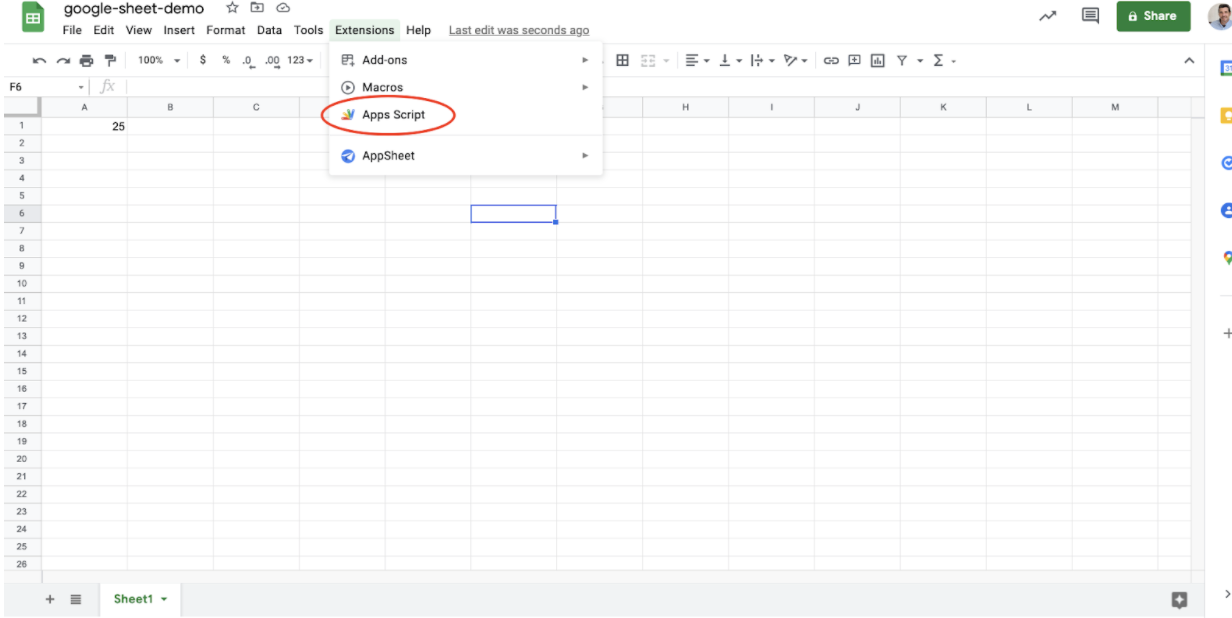Image resolution: width=1232 pixels, height=618 pixels.
Task: Open Google Calendar in side panel
Action: [1226, 68]
